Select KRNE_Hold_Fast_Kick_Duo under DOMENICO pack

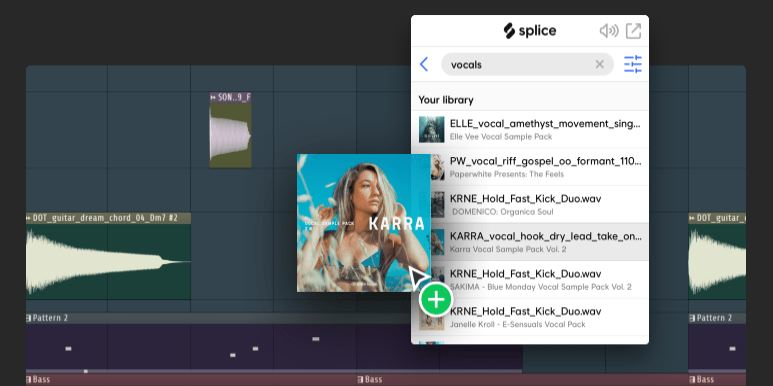pyautogui.click(x=530, y=204)
